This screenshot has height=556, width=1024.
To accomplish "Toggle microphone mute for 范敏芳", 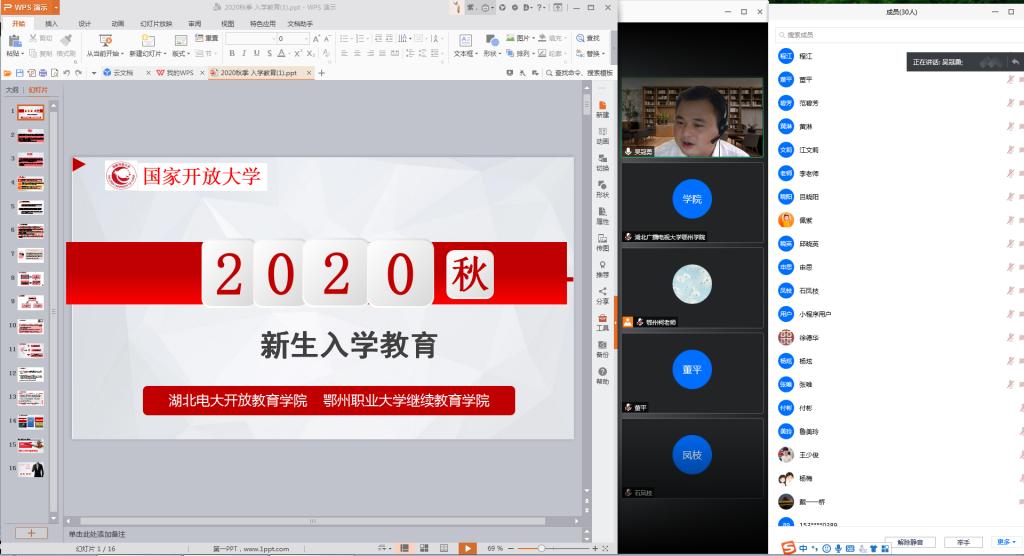I will (1010, 103).
